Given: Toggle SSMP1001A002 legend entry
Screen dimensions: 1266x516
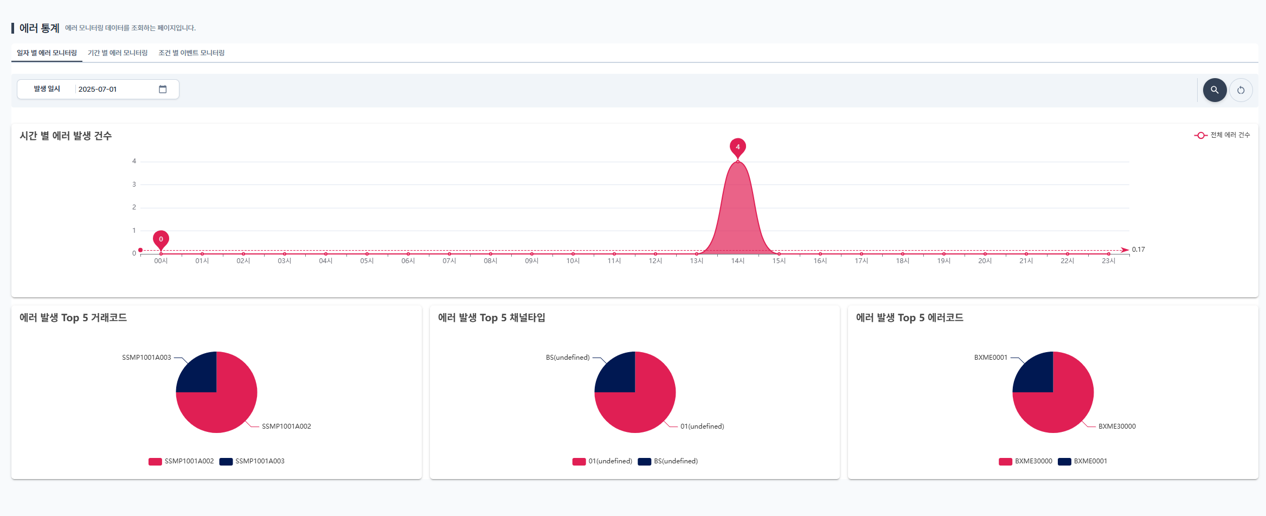Looking at the screenshot, I should coord(181,461).
